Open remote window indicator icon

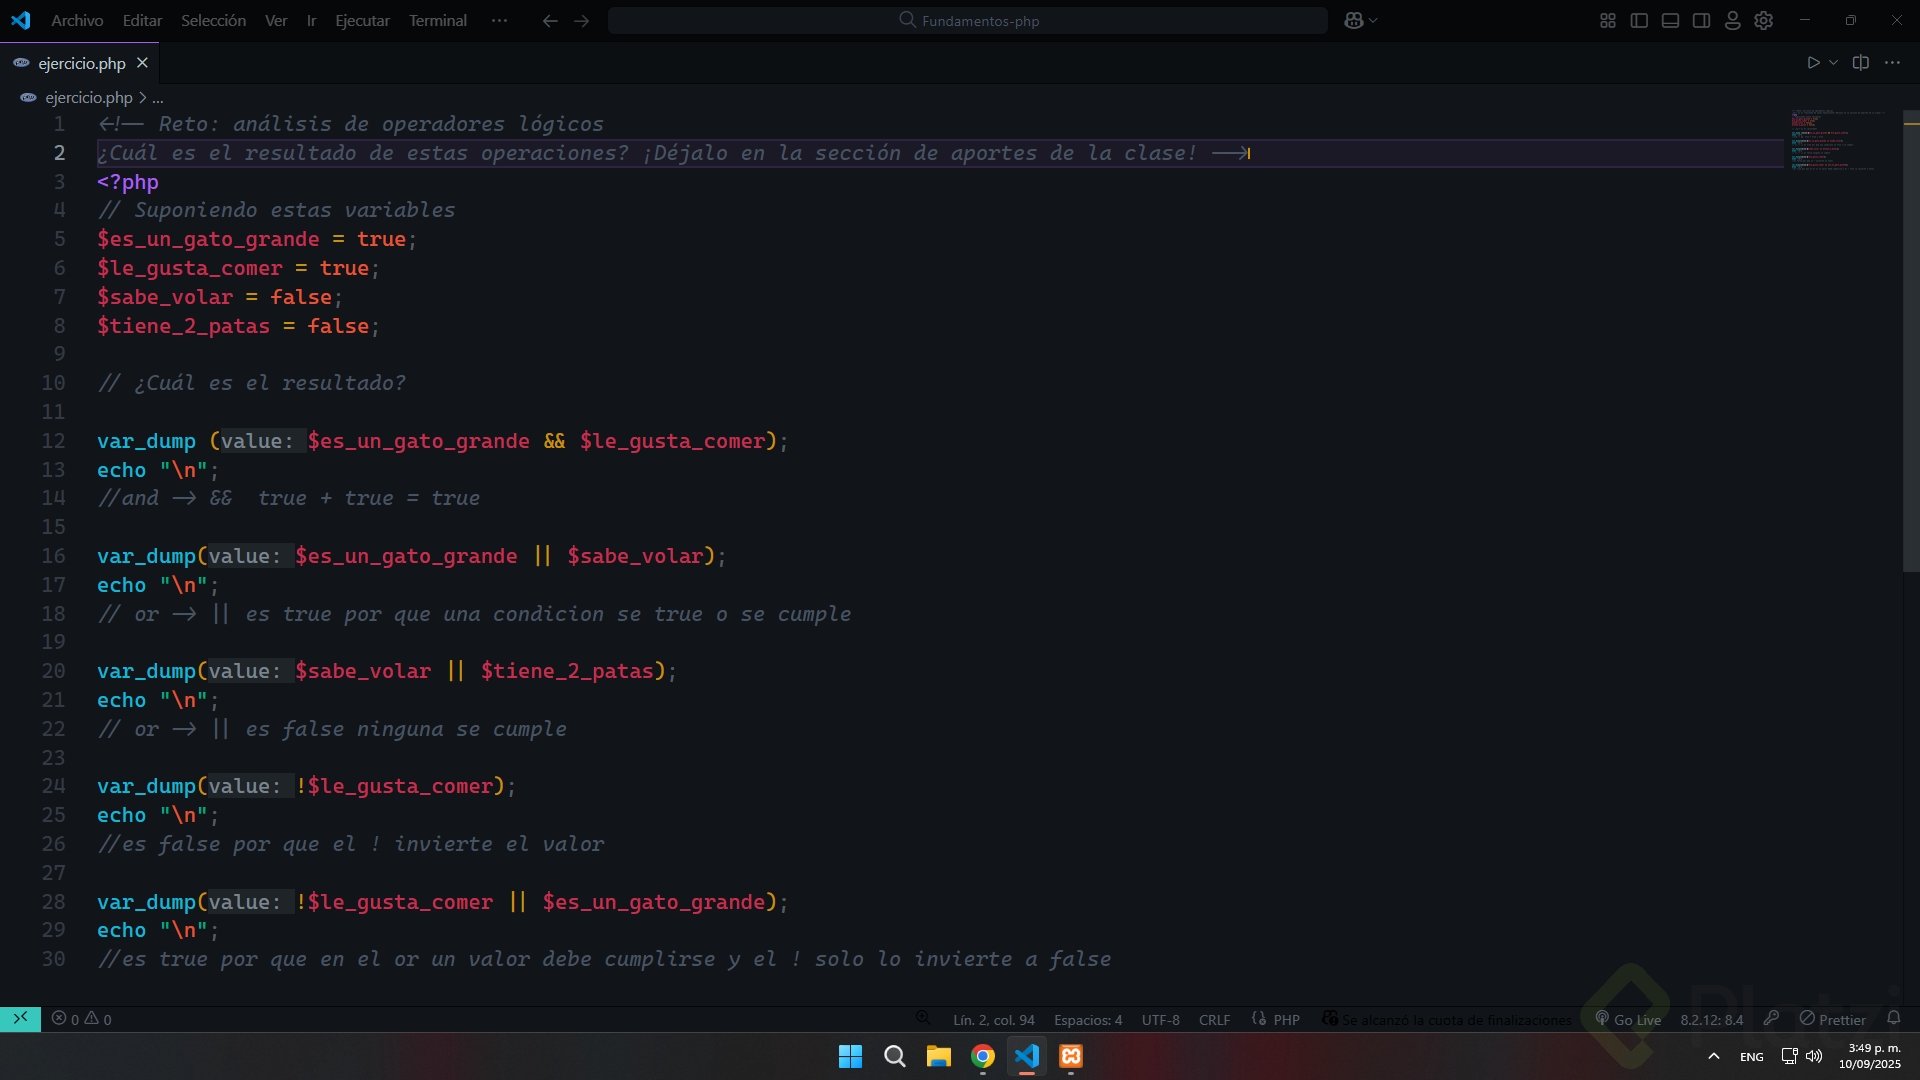(20, 1018)
